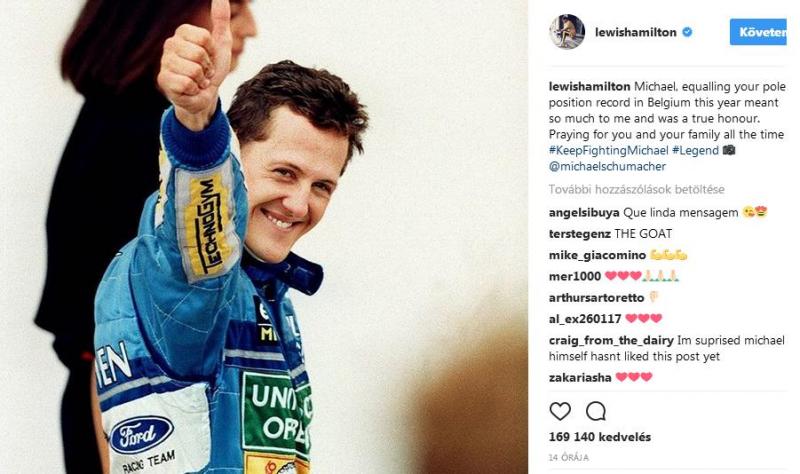This screenshot has height=474, width=800.
Task: Open the #KeepFightingMichael hashtag
Action: coord(608,151)
